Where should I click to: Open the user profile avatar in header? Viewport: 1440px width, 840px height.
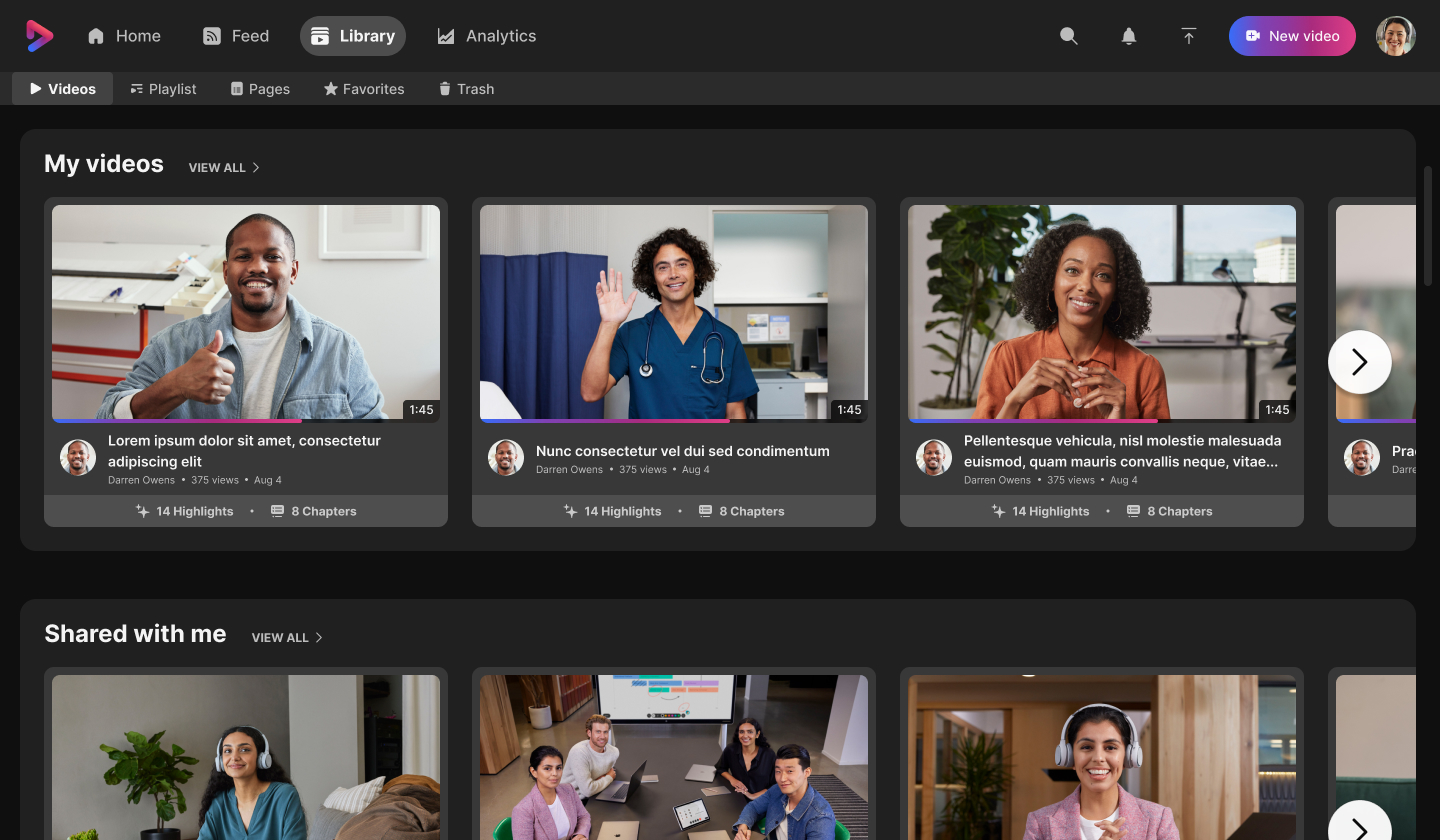coord(1396,36)
